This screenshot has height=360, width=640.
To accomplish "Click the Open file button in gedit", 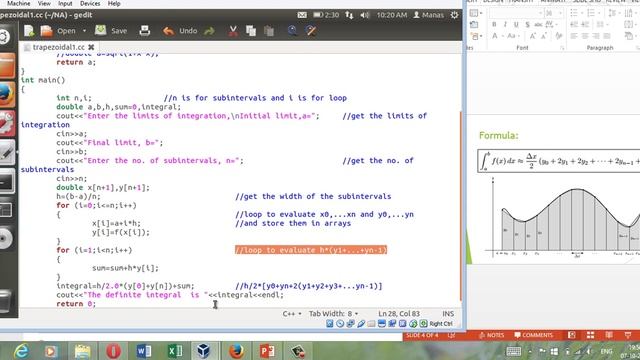I will click(x=58, y=31).
